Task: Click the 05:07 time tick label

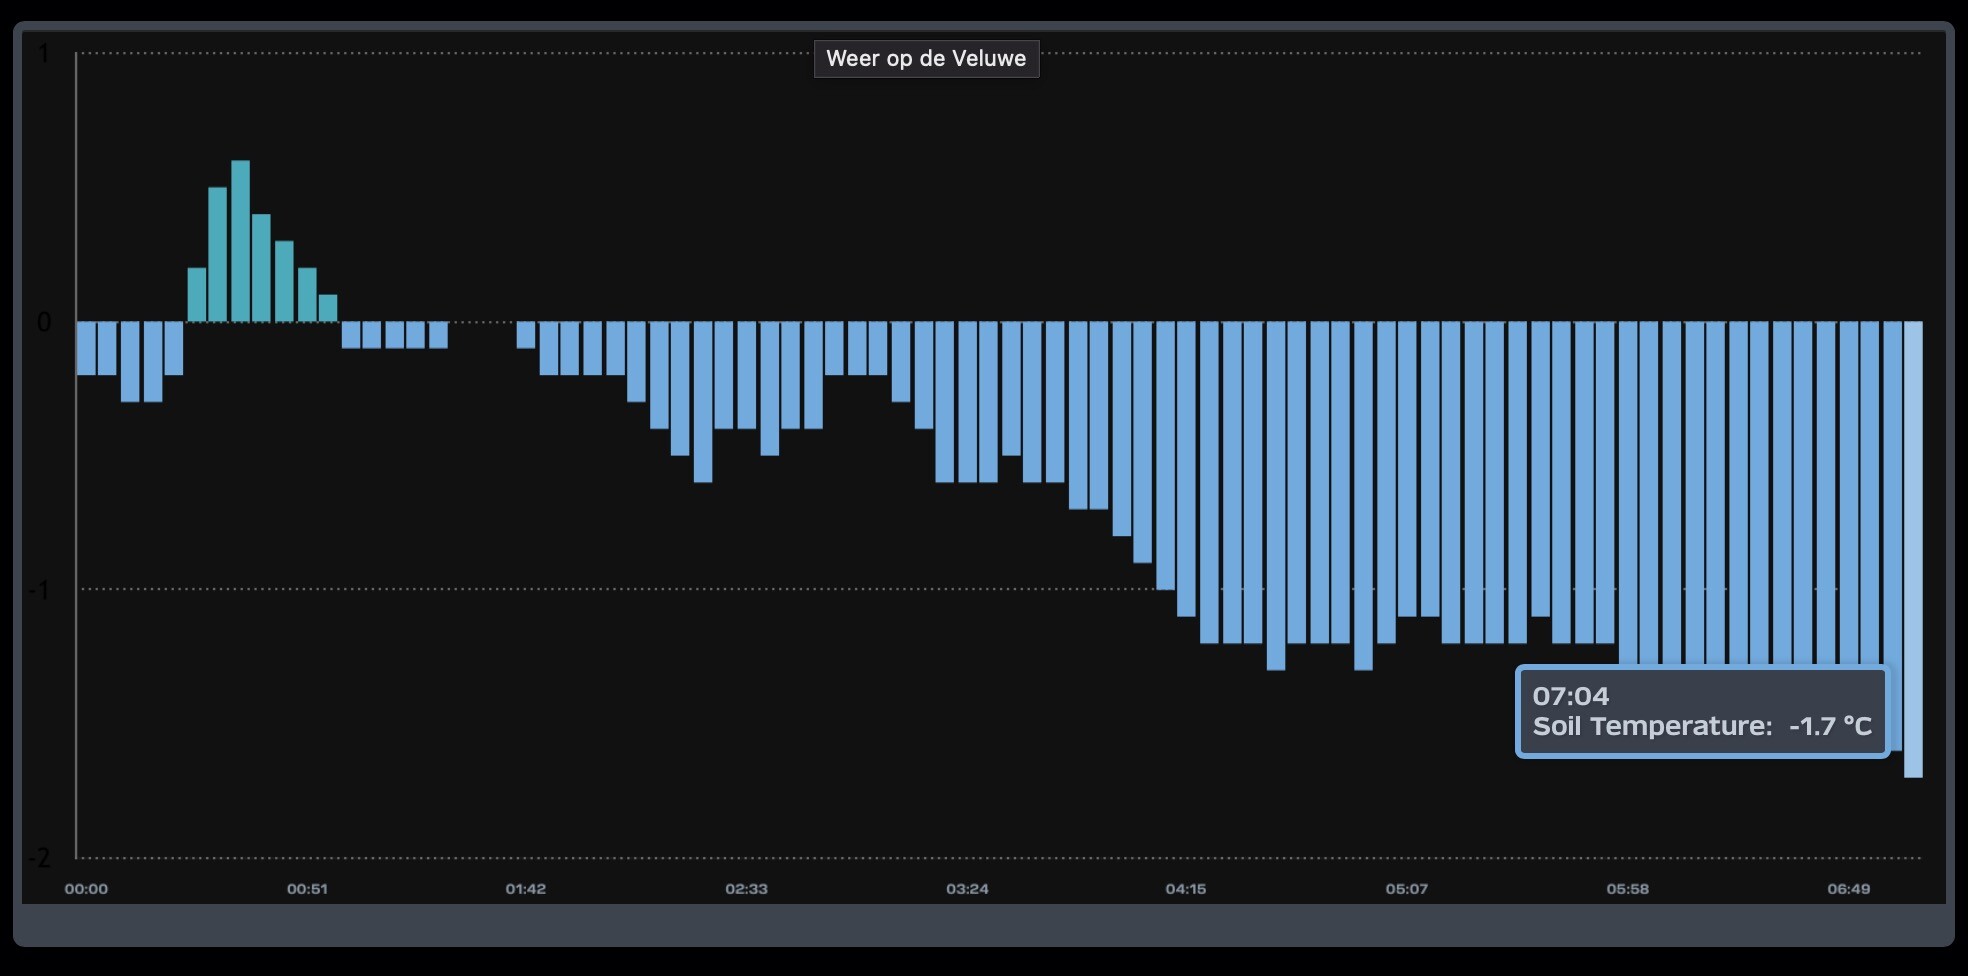Action: click(1407, 888)
